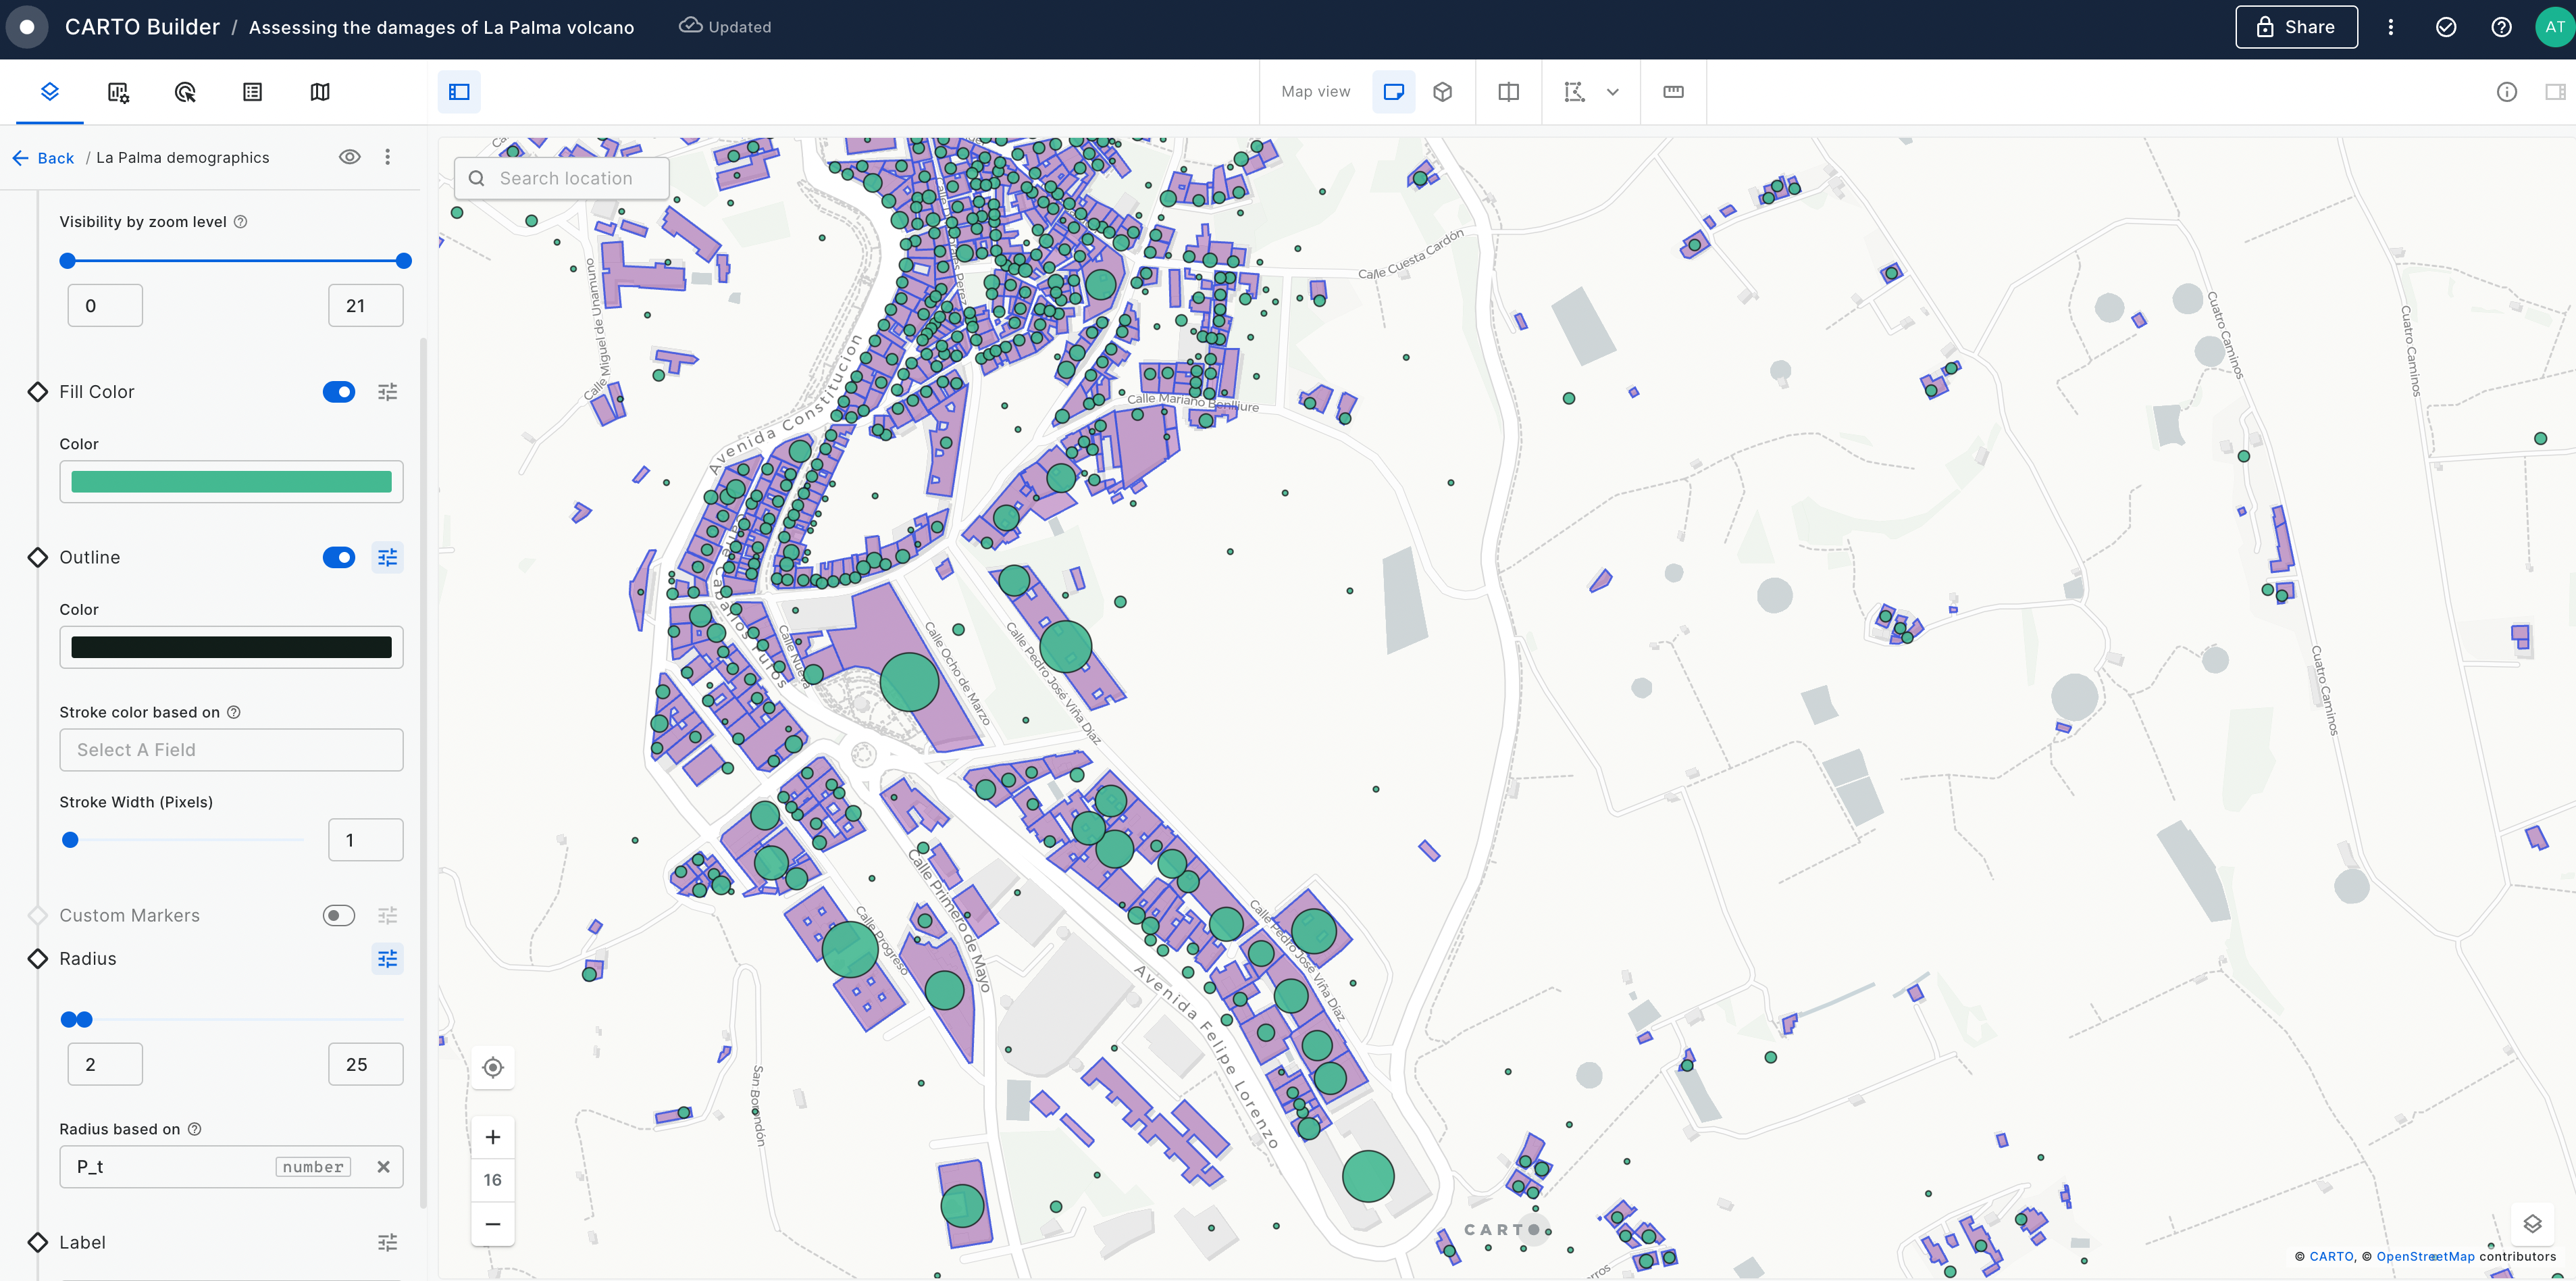Expand selection tool mode dropdown
Screen dimensions: 2576x1281
(x=1612, y=92)
